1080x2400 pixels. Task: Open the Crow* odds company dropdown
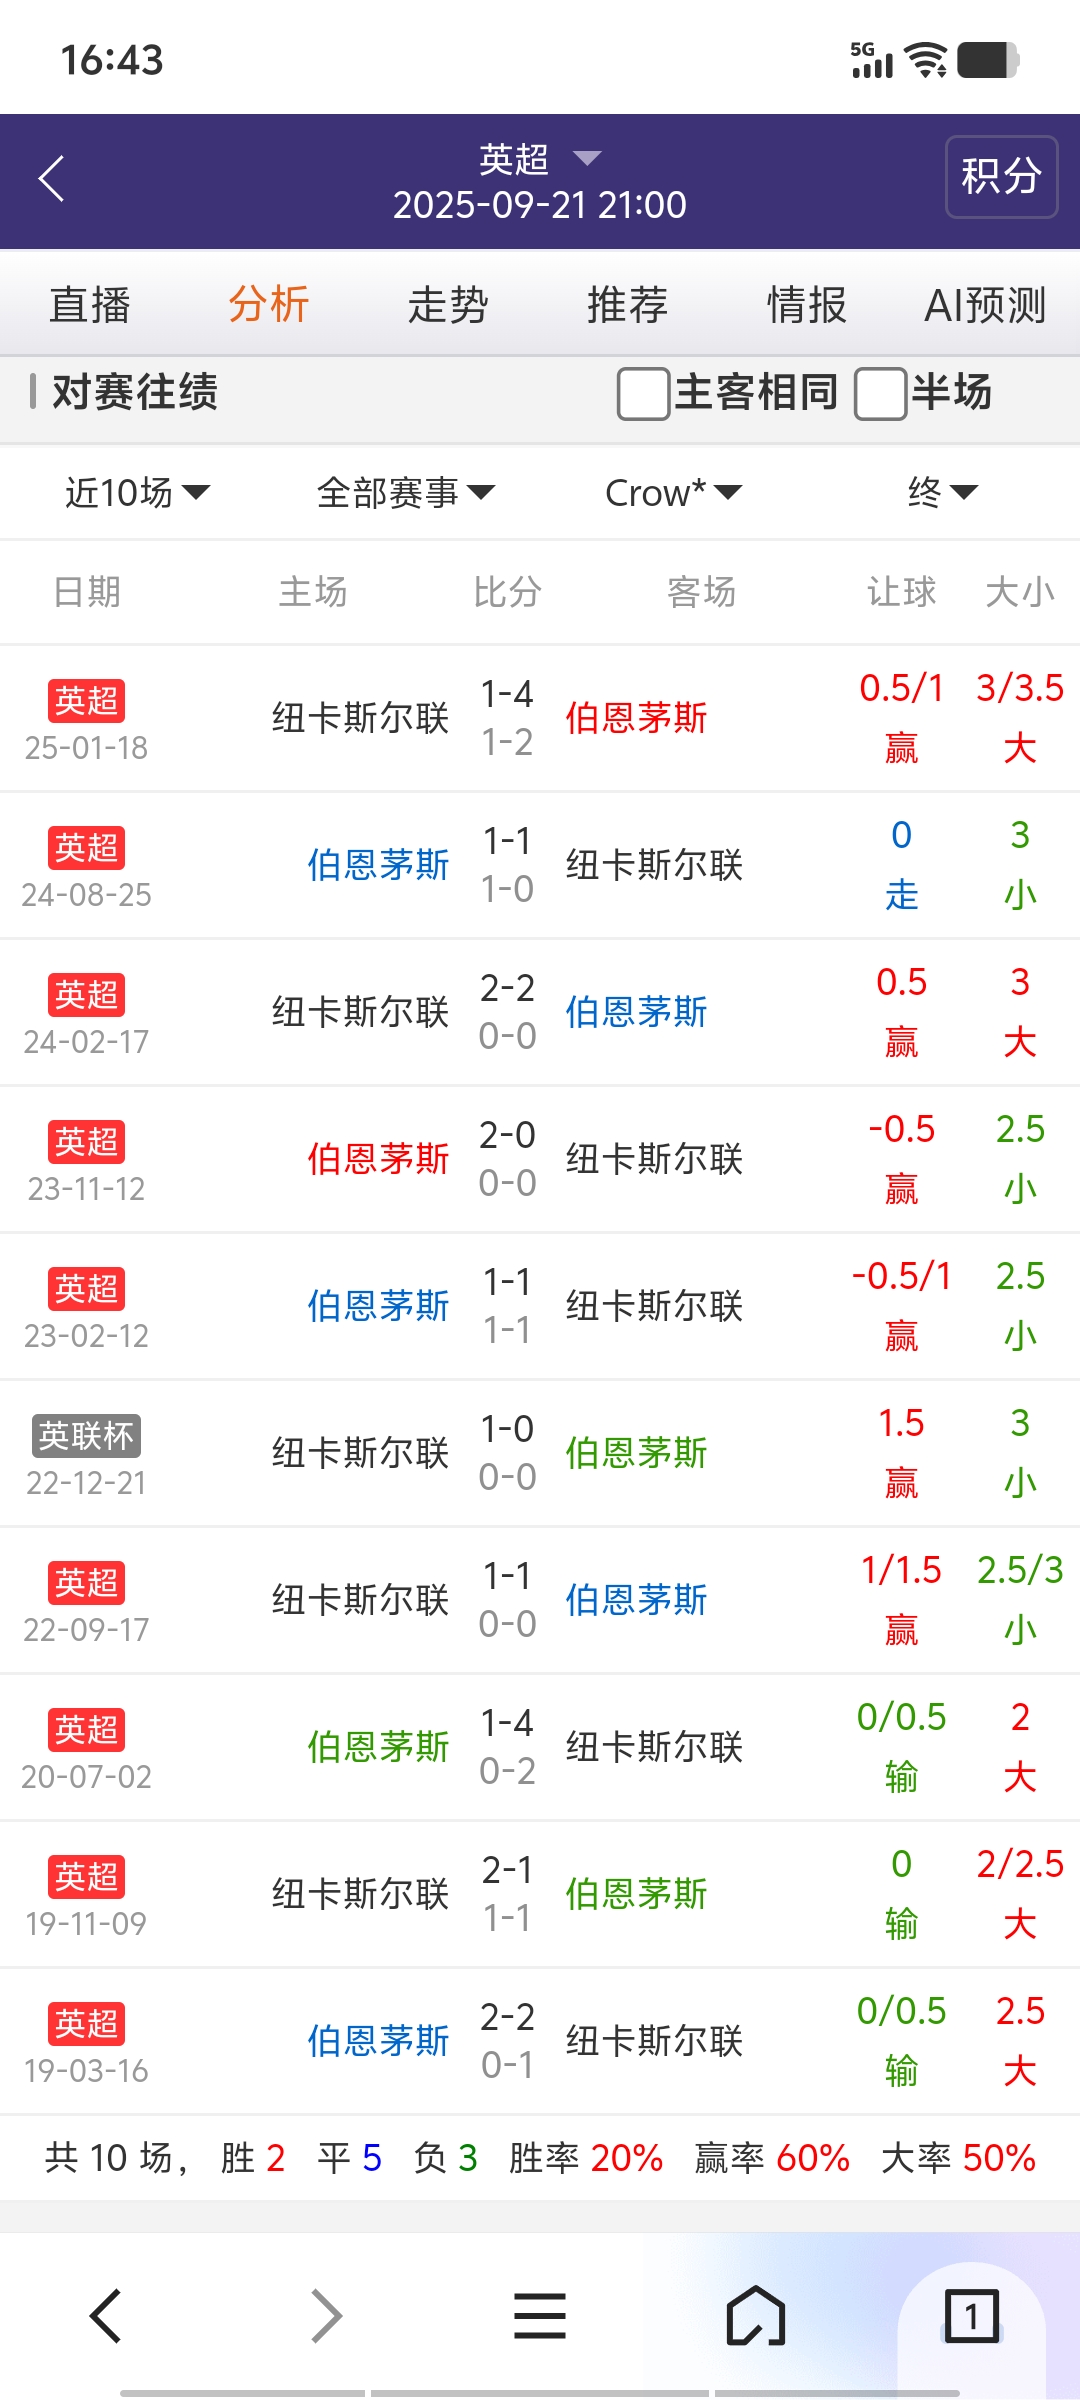click(673, 492)
